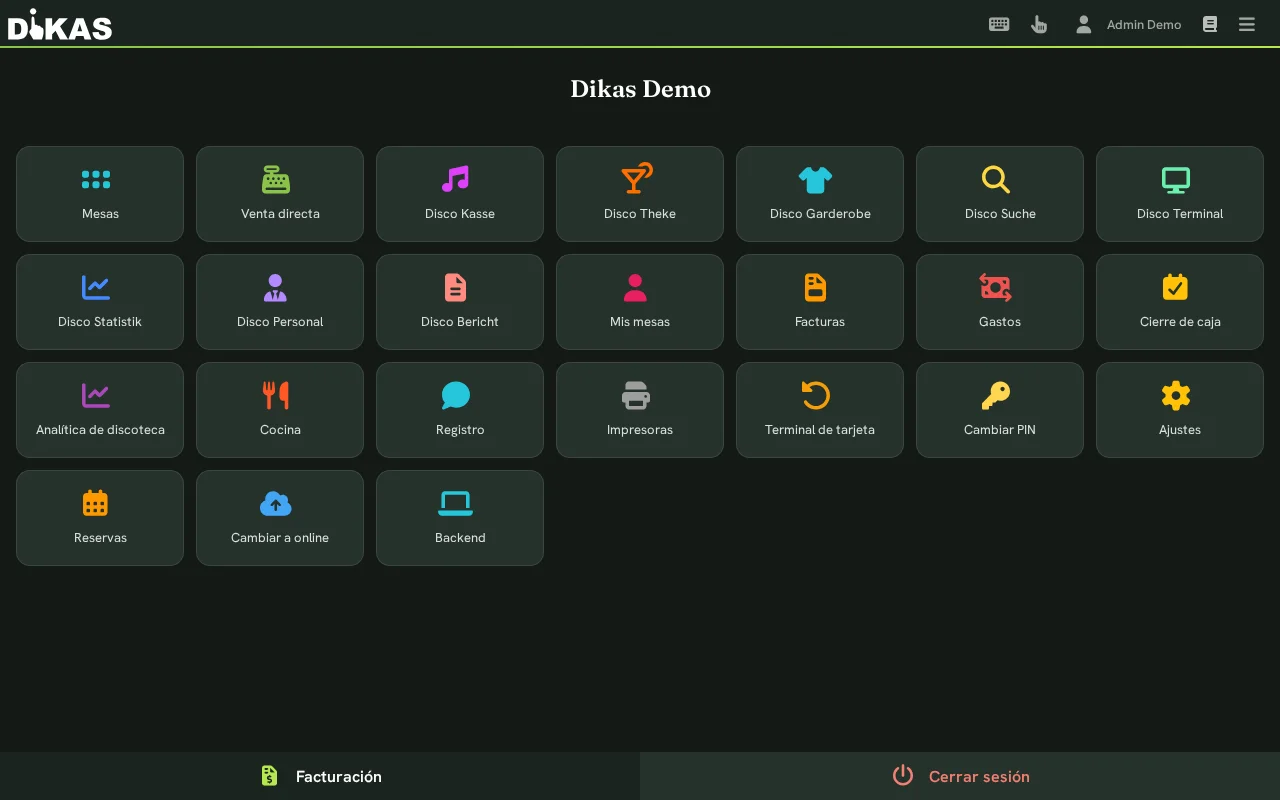Open Analítica de discoteca tile

pos(100,410)
